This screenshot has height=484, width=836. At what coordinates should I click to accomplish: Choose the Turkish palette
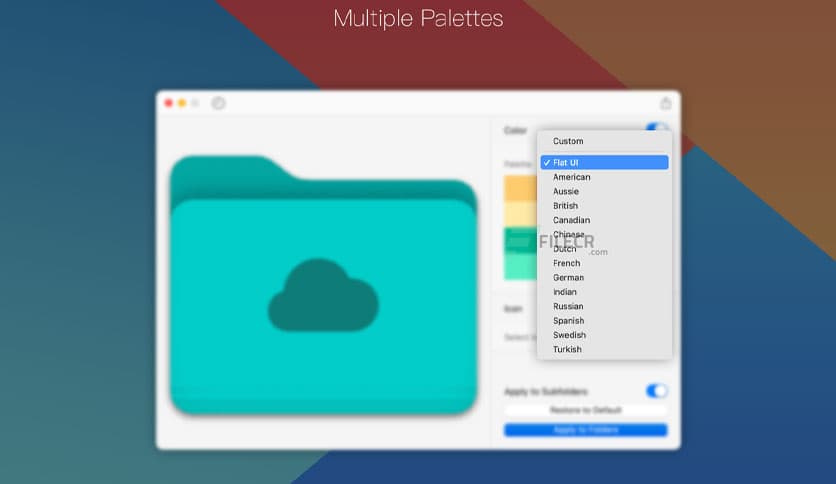click(x=604, y=350)
